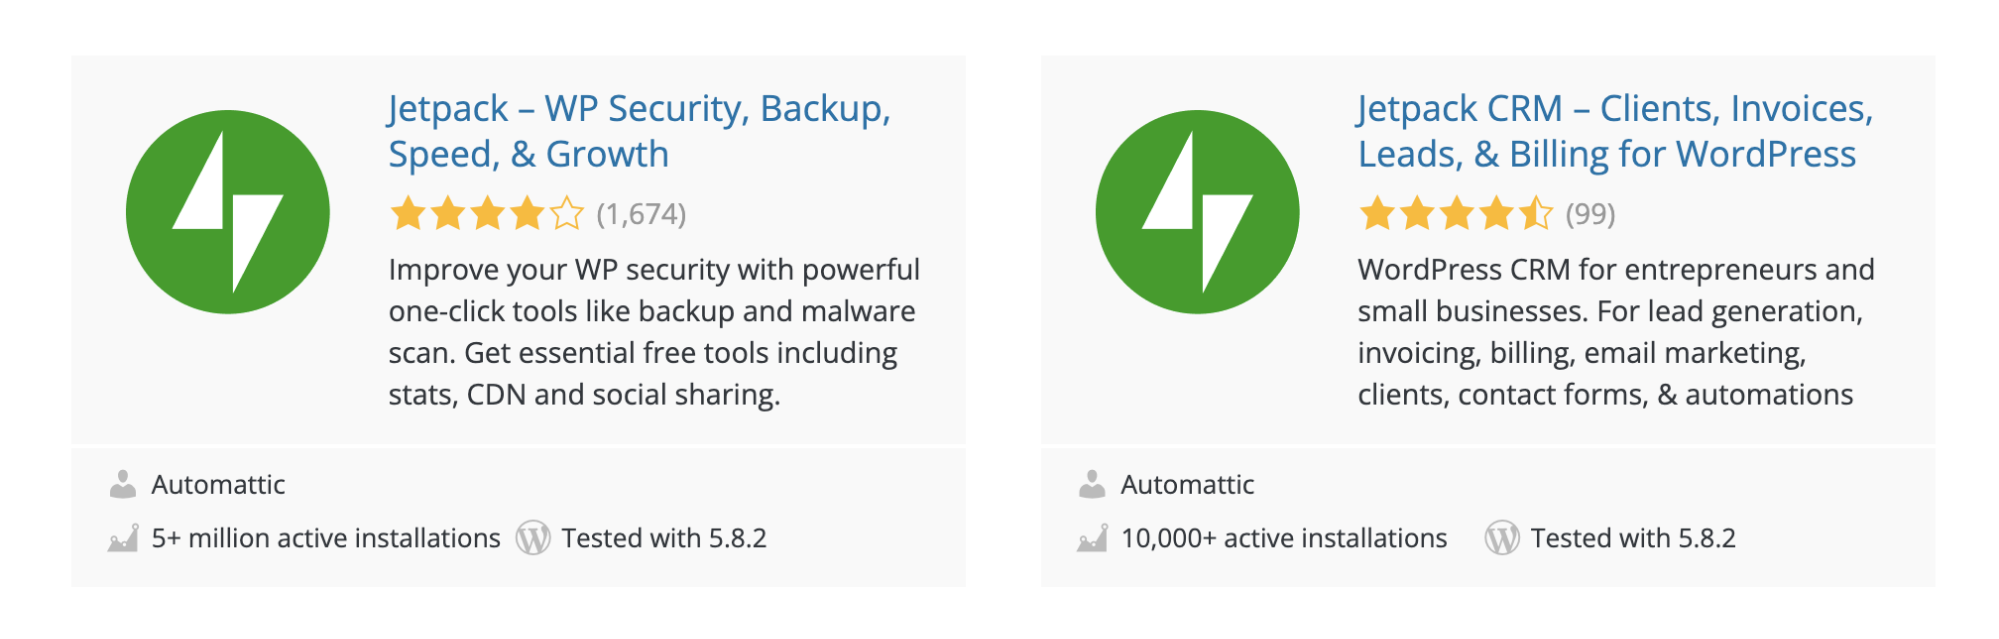This screenshot has height=639, width=1999.
Task: Click the chart icon beside 10,000+ active installations
Action: pyautogui.click(x=1092, y=539)
